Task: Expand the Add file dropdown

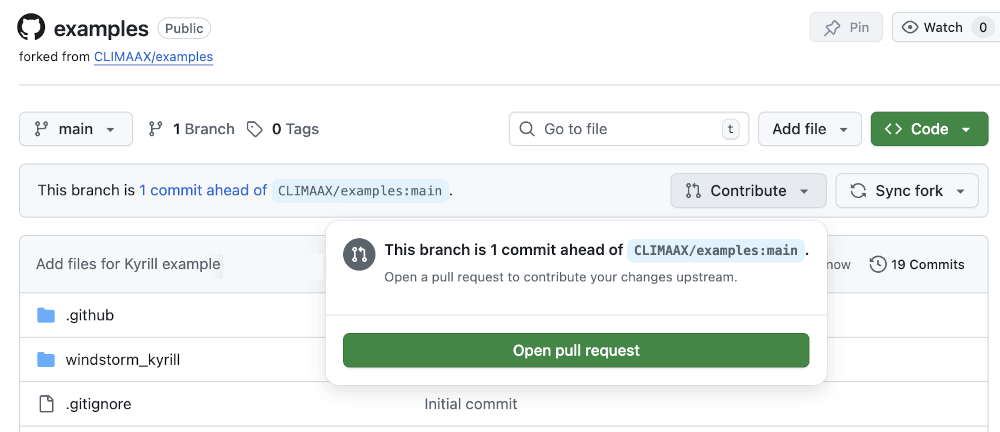Action: [809, 129]
